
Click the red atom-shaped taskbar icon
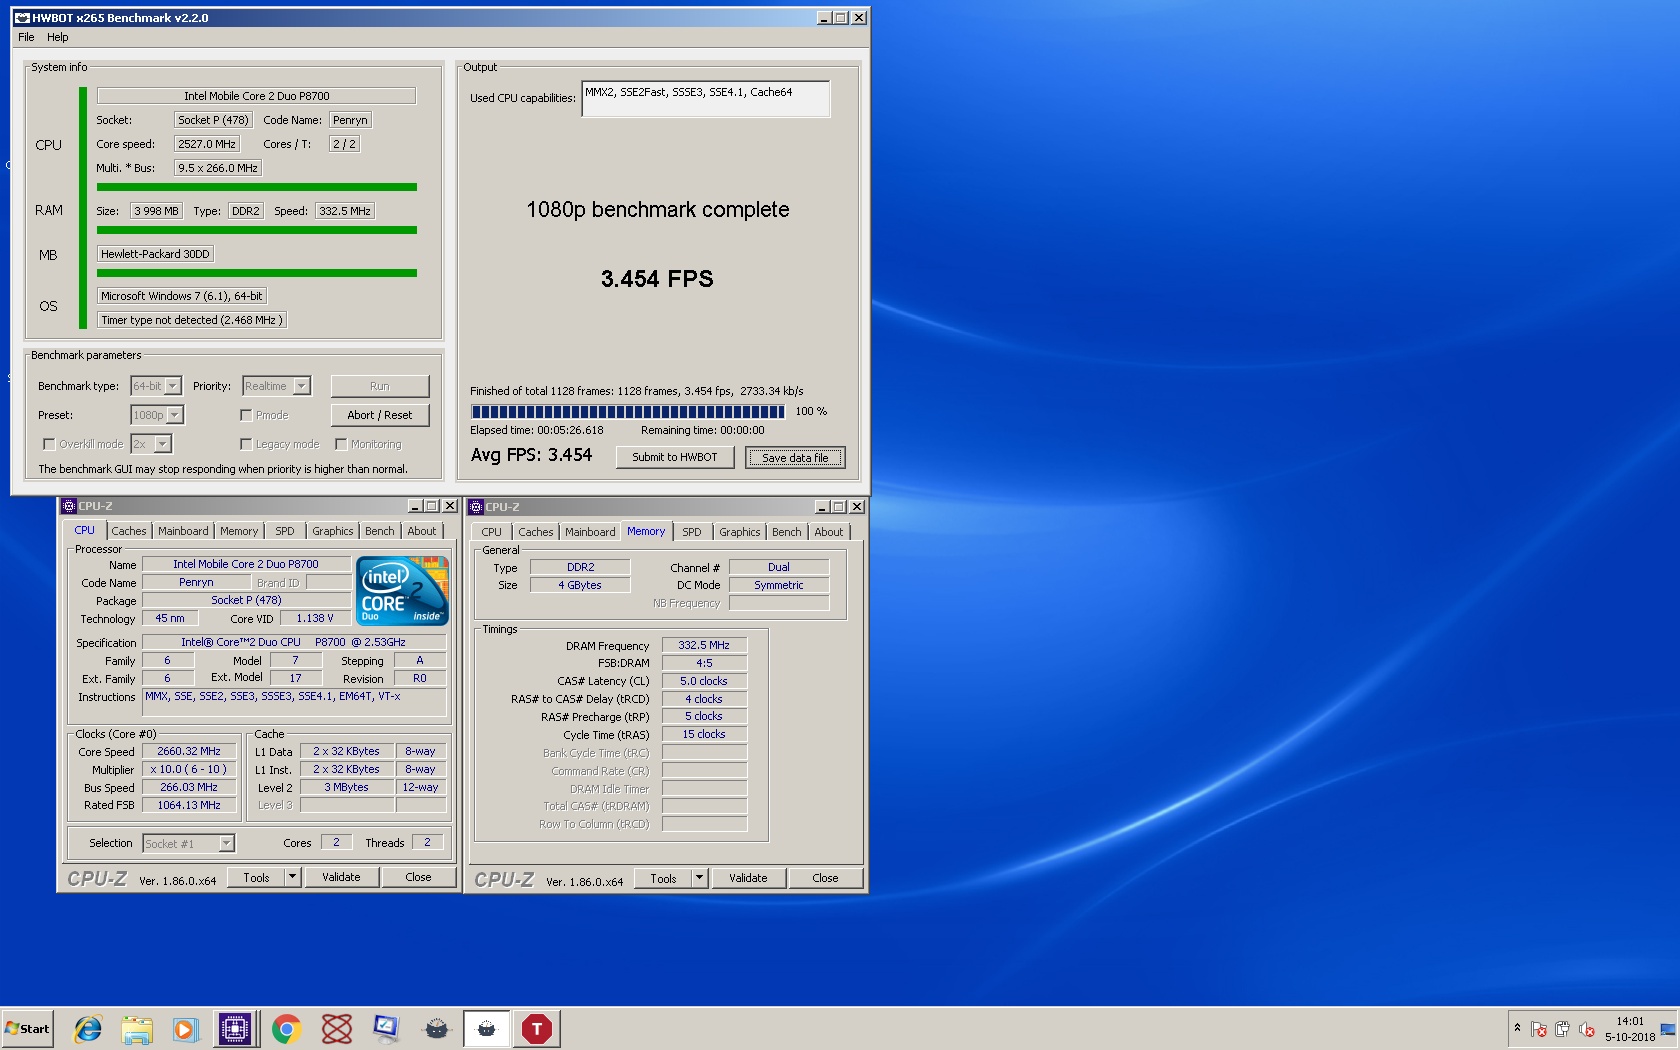(x=337, y=1028)
